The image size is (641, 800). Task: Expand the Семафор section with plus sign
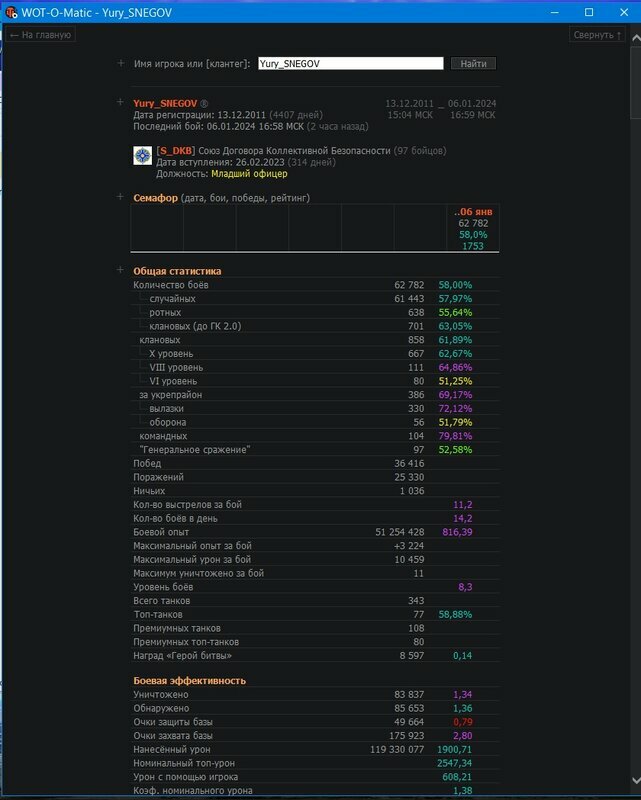click(x=121, y=197)
